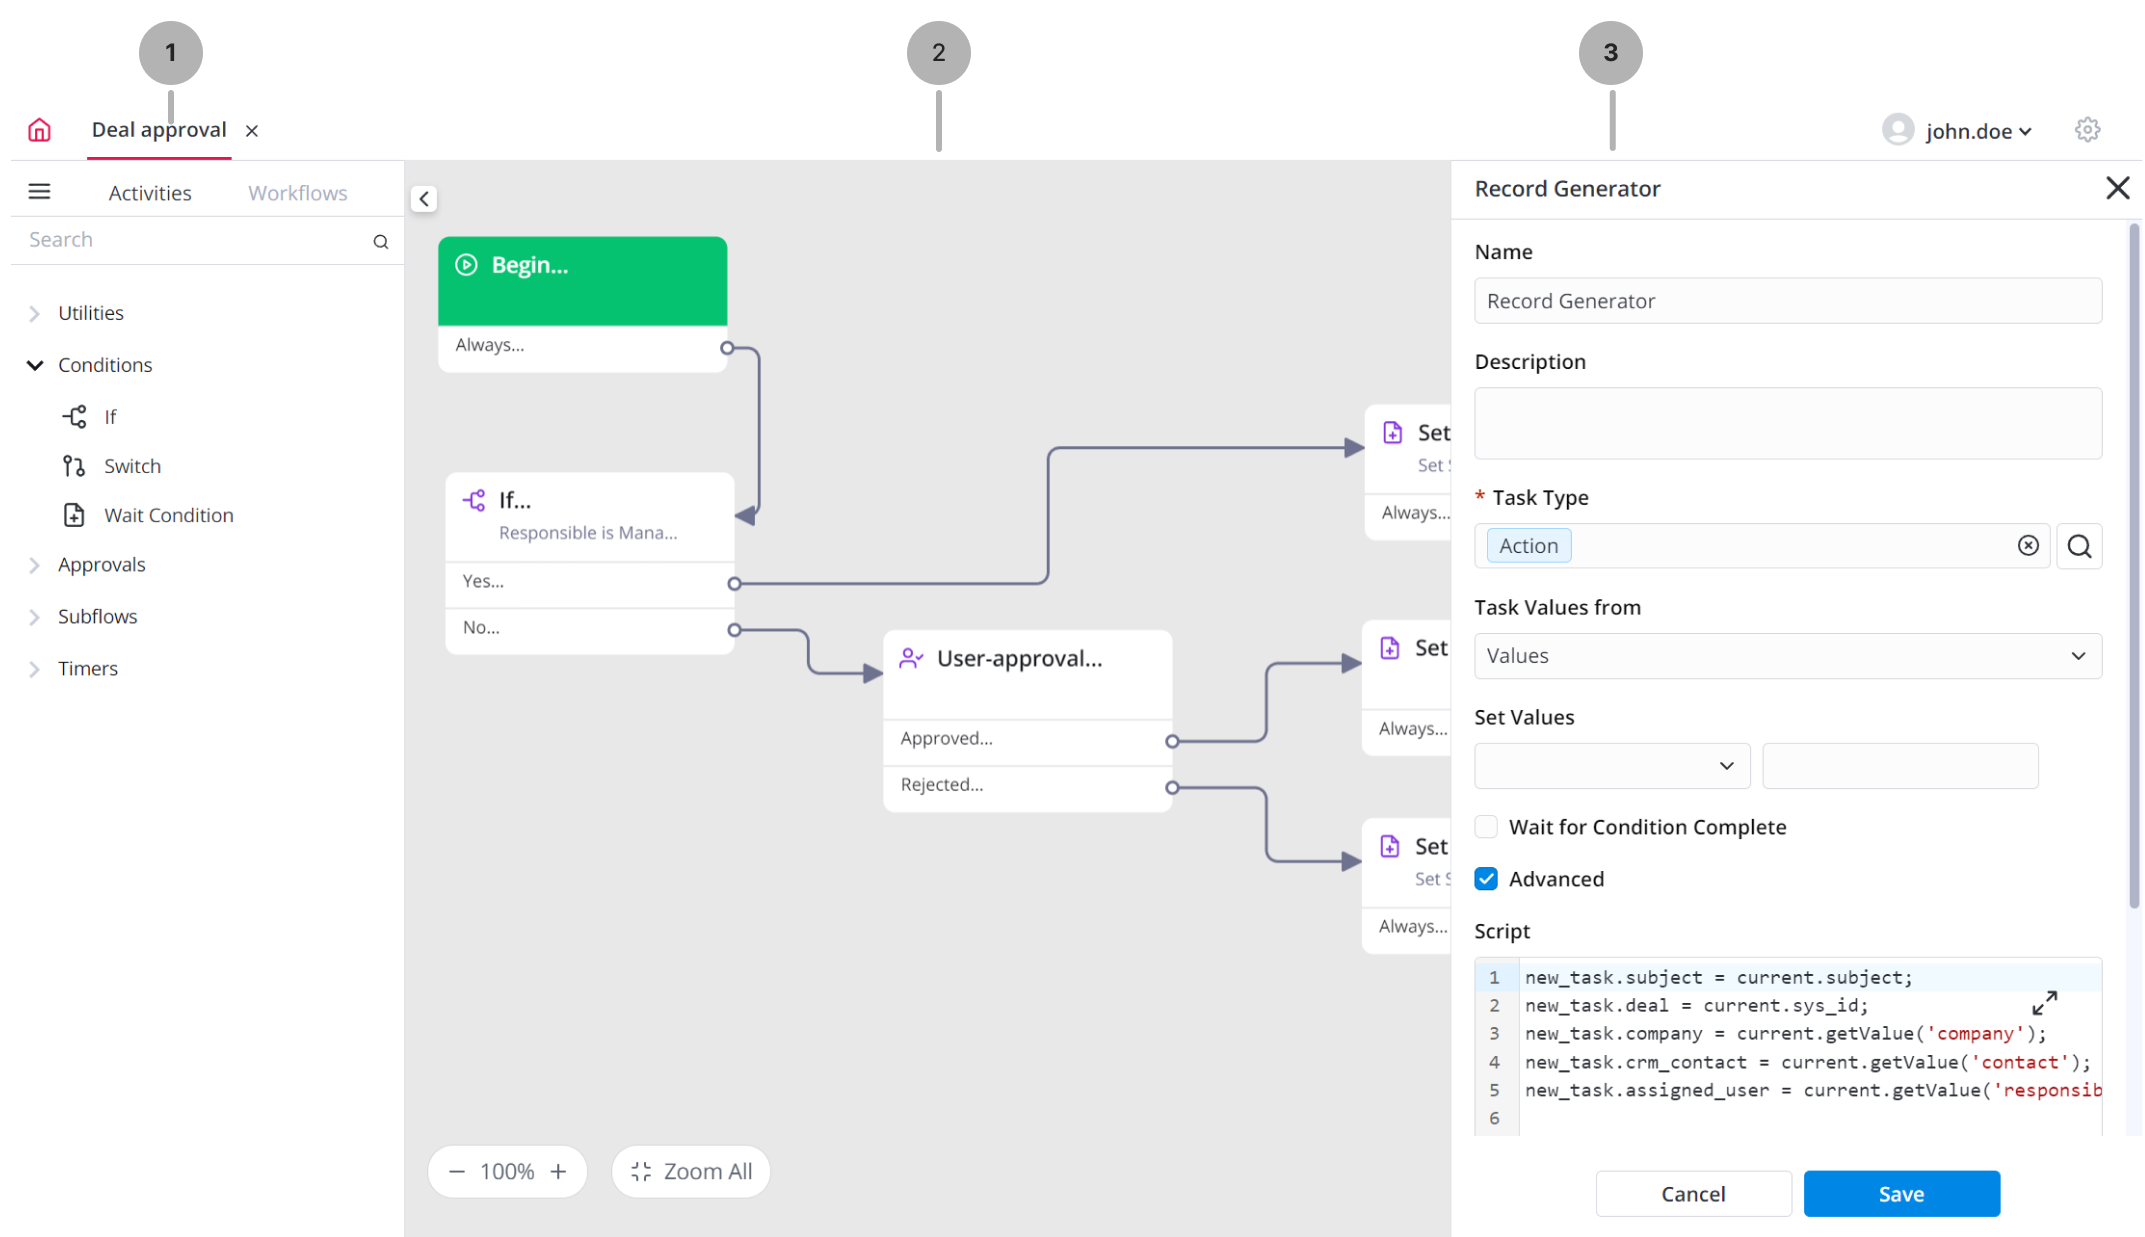This screenshot has height=1237, width=2145.
Task: Zoom in with the plus button
Action: click(558, 1172)
